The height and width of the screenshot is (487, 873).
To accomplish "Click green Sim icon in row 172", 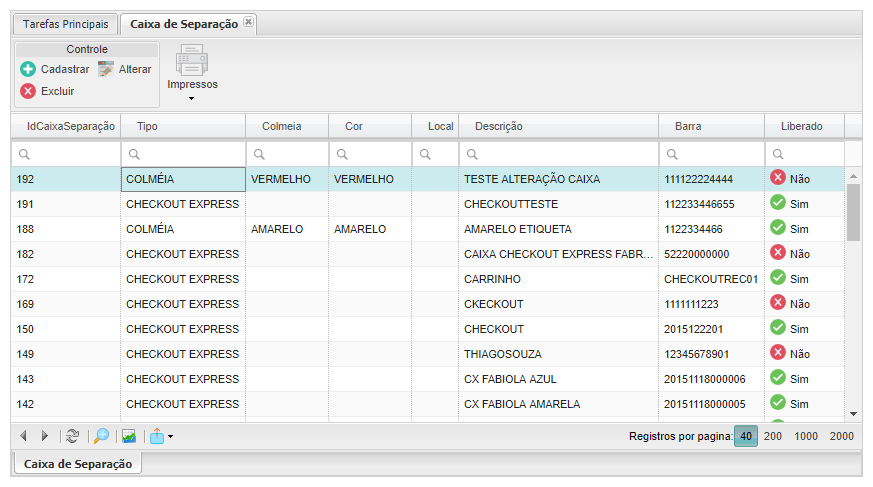I will [x=778, y=278].
